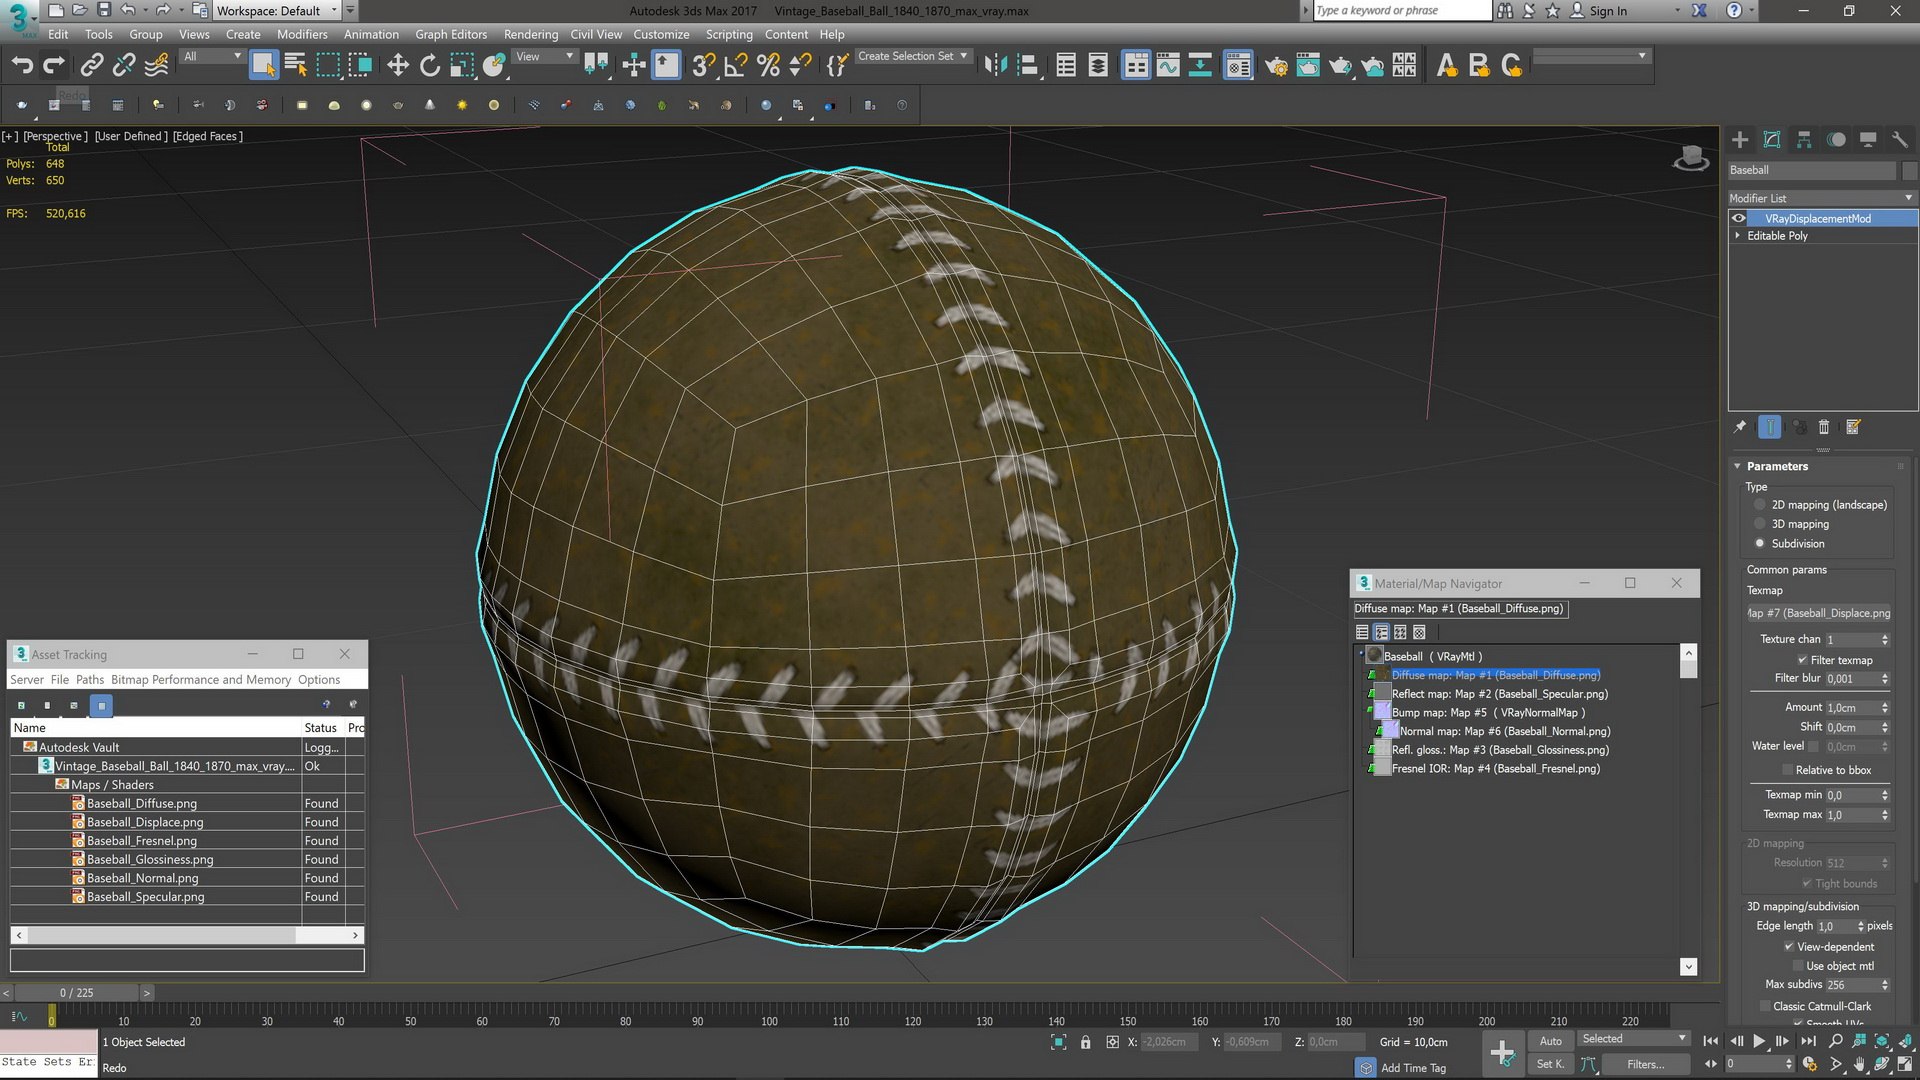Image resolution: width=1920 pixels, height=1080 pixels.
Task: Open the Create Selection Set dropdown
Action: click(x=913, y=56)
